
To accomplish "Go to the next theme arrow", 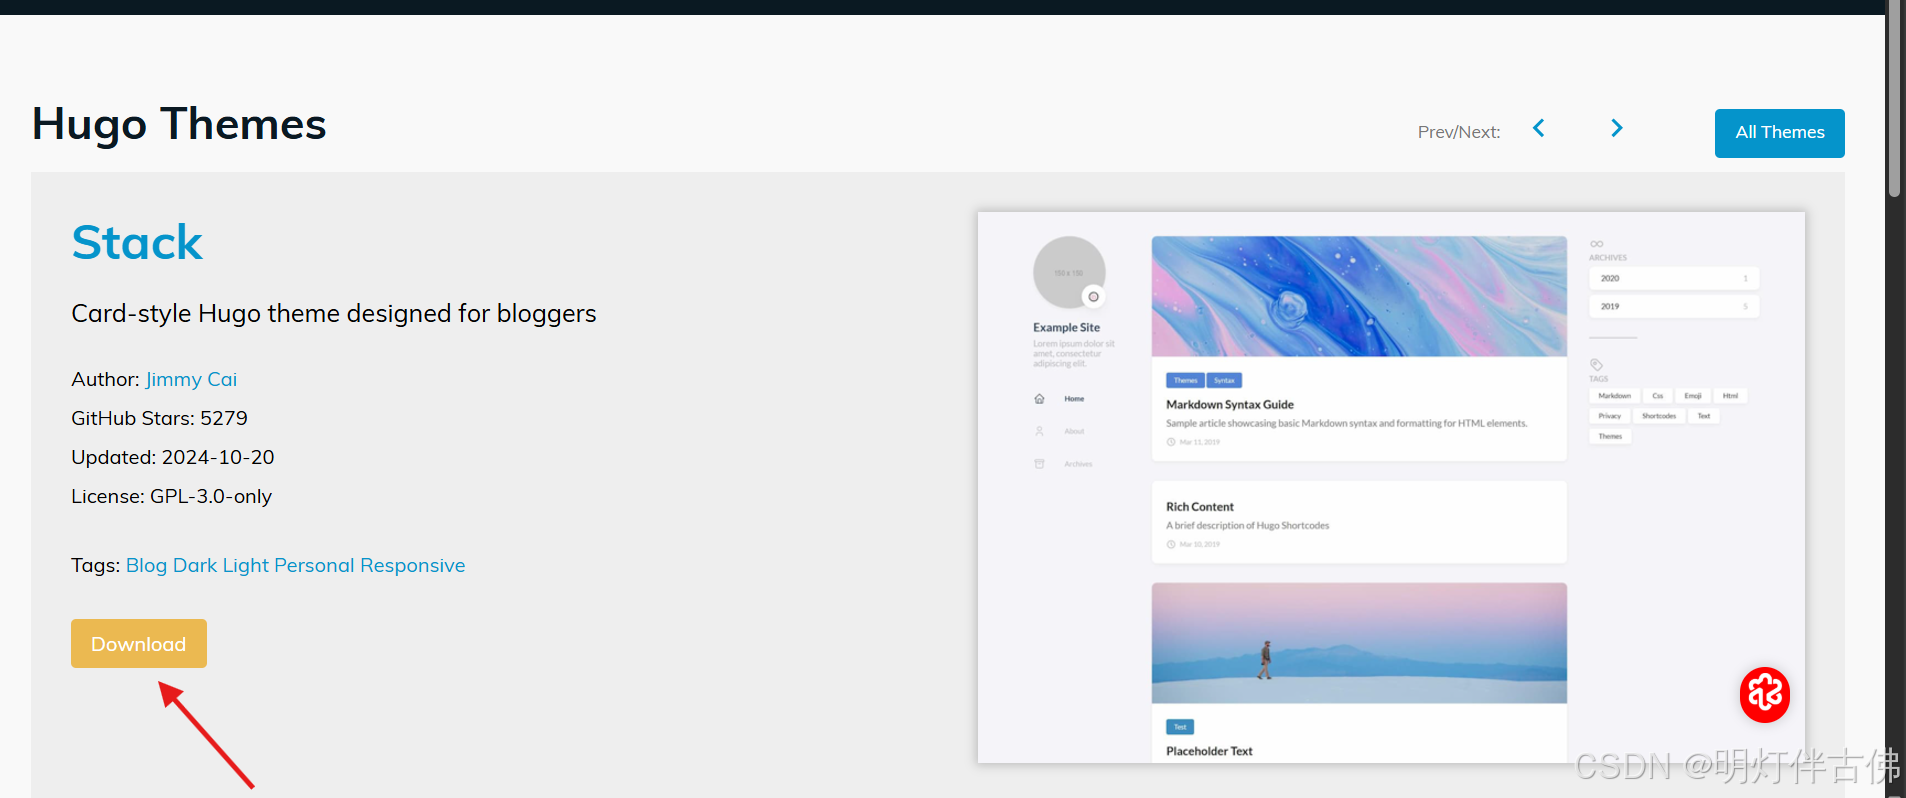I will [x=1617, y=128].
